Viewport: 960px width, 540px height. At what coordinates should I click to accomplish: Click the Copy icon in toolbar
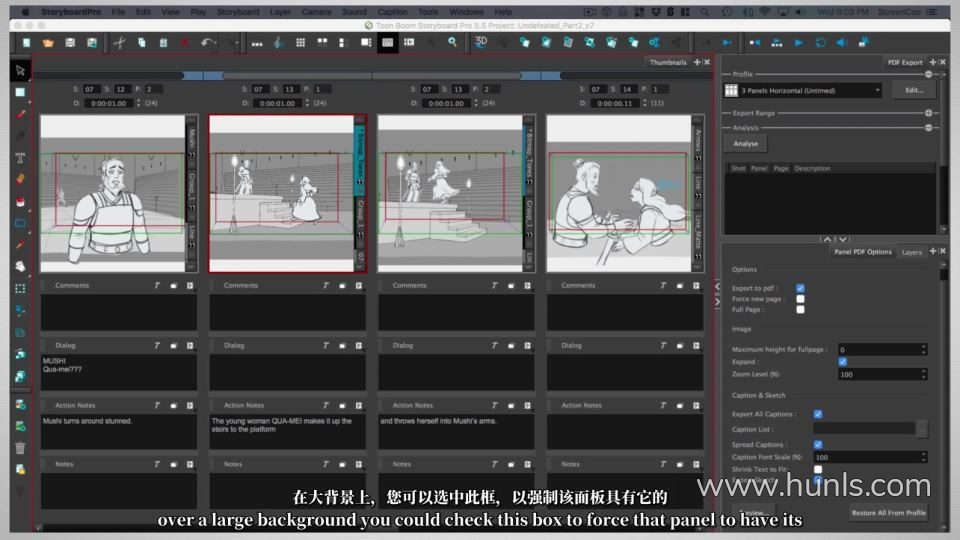(141, 42)
